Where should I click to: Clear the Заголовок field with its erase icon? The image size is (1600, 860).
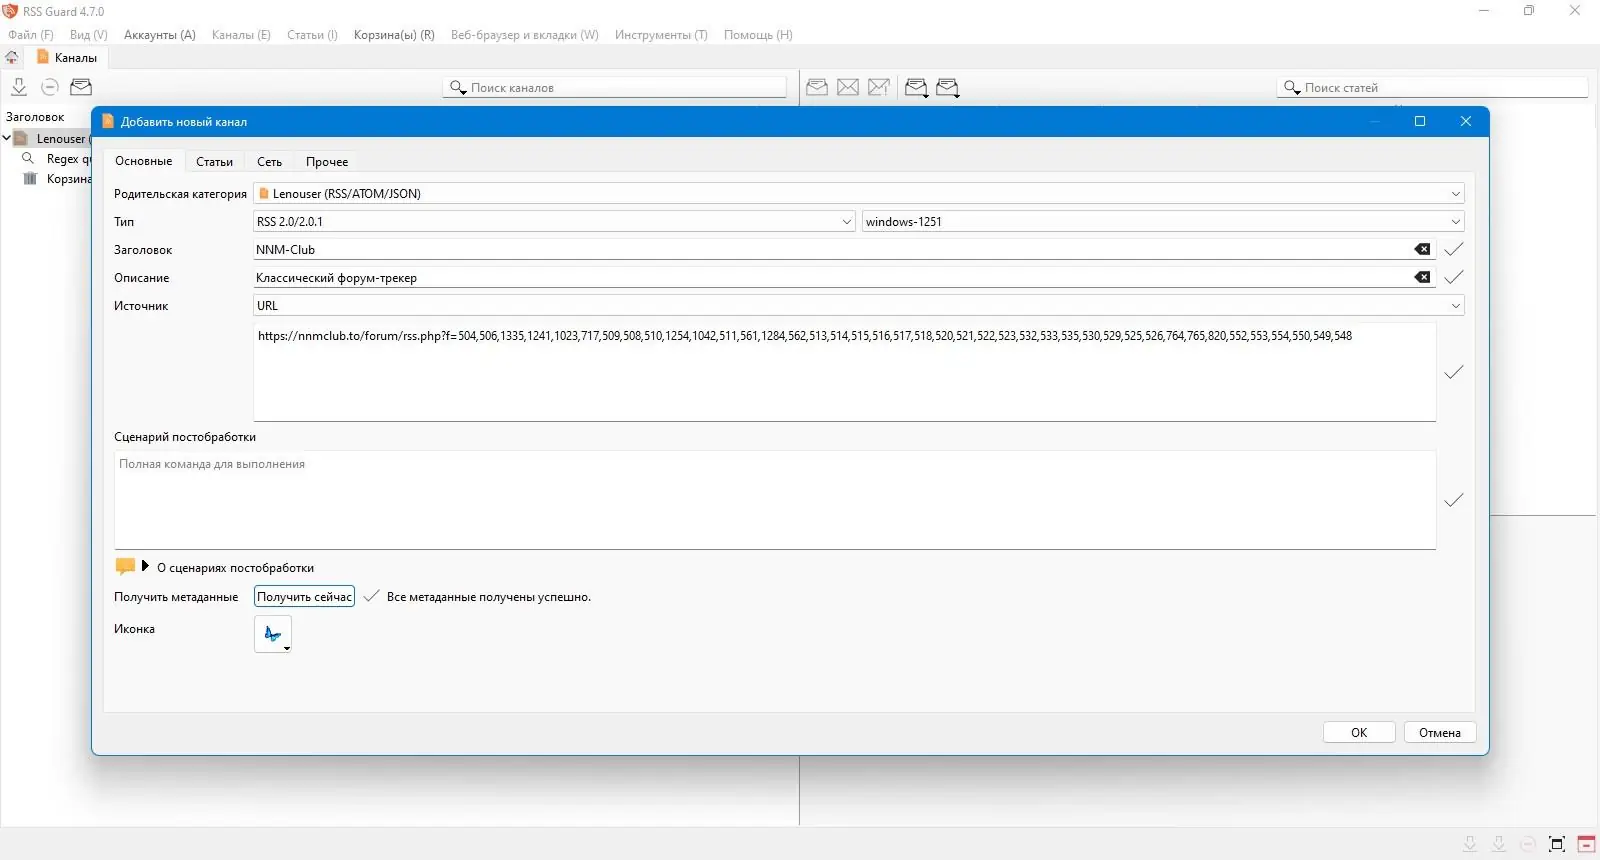[1422, 249]
